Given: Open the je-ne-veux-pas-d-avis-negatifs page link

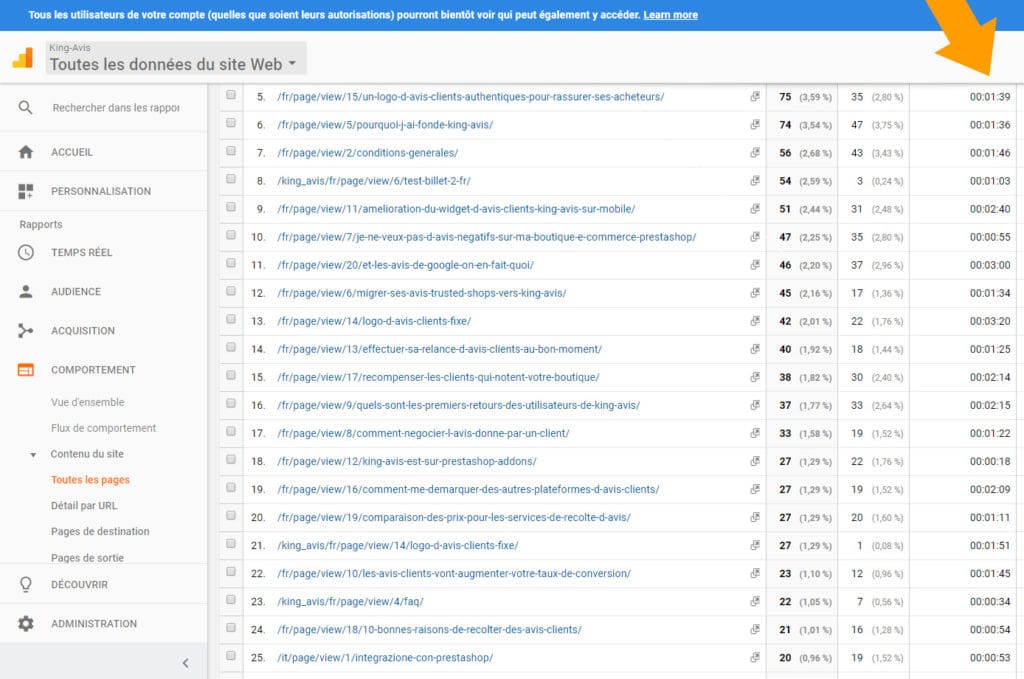Looking at the screenshot, I should (x=487, y=237).
